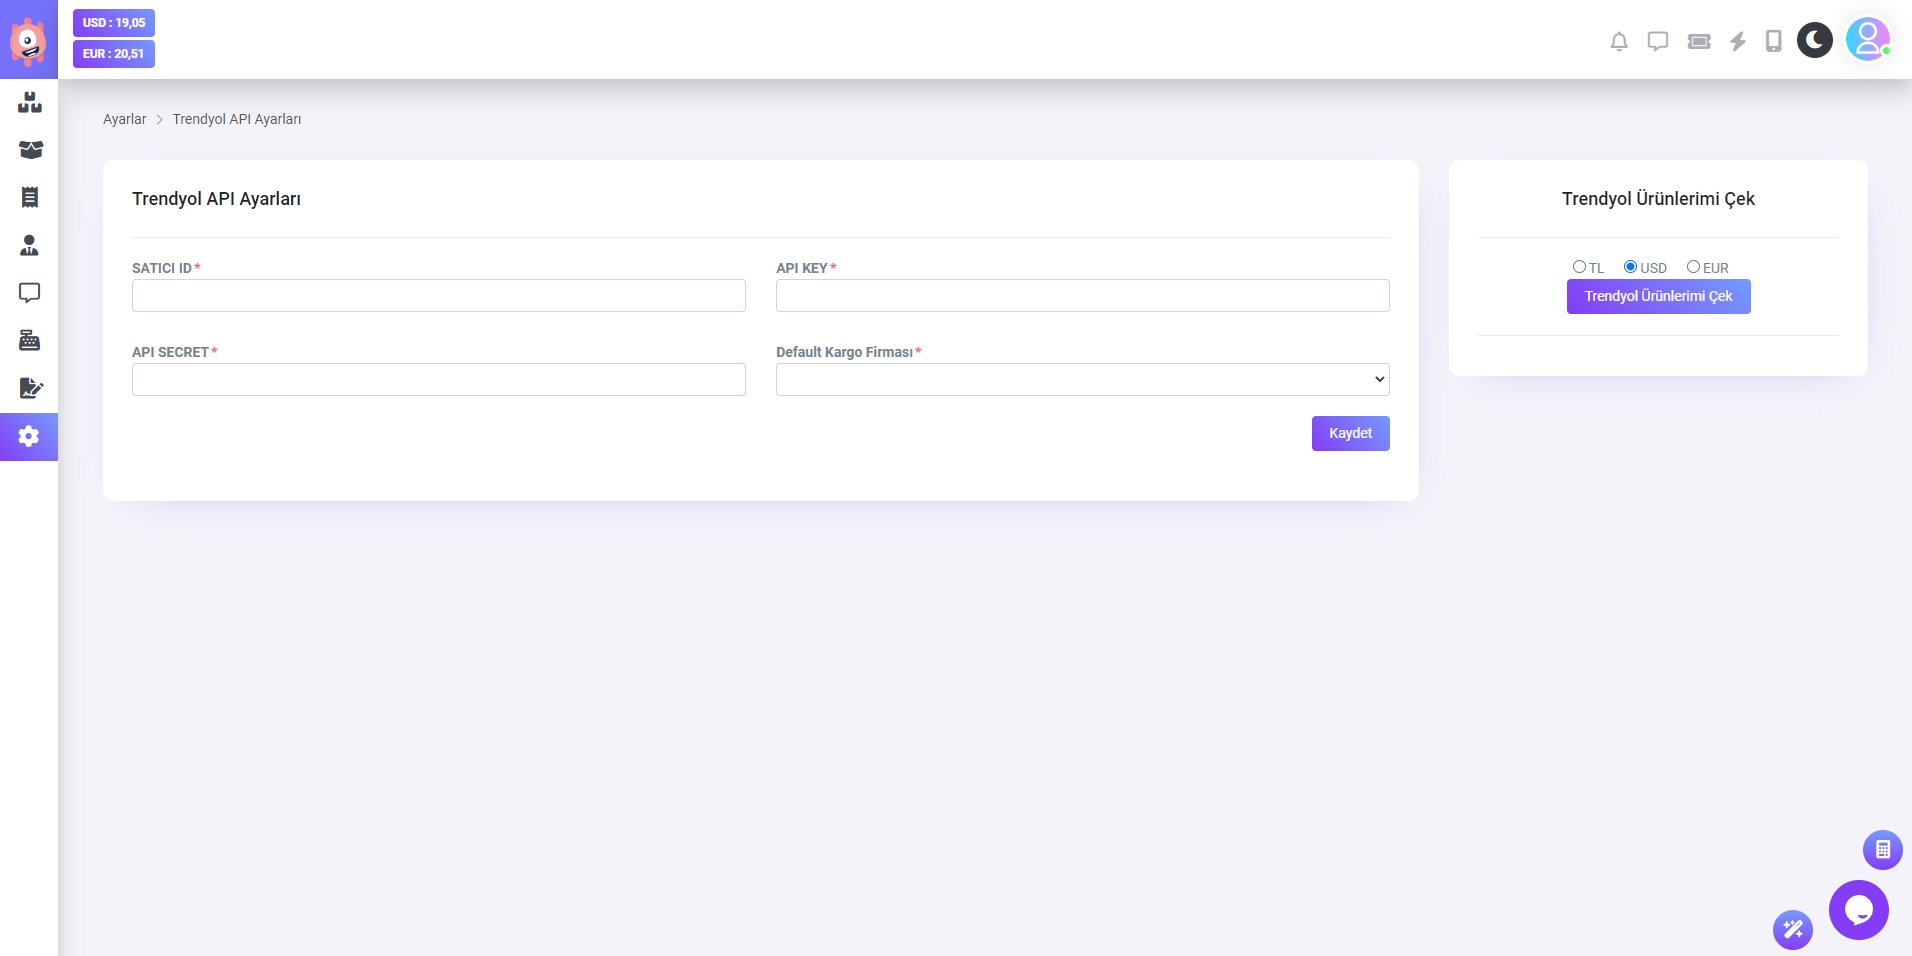Select the TL currency radio button
This screenshot has height=956, width=1912.
pyautogui.click(x=1579, y=267)
